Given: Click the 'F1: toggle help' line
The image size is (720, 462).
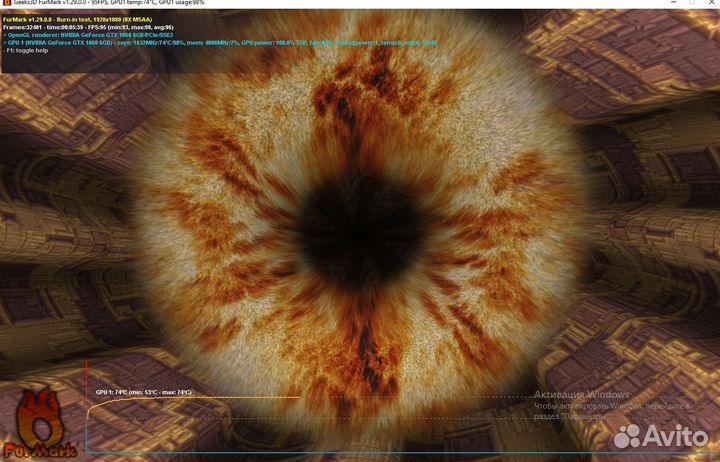Looking at the screenshot, I should [x=26, y=51].
